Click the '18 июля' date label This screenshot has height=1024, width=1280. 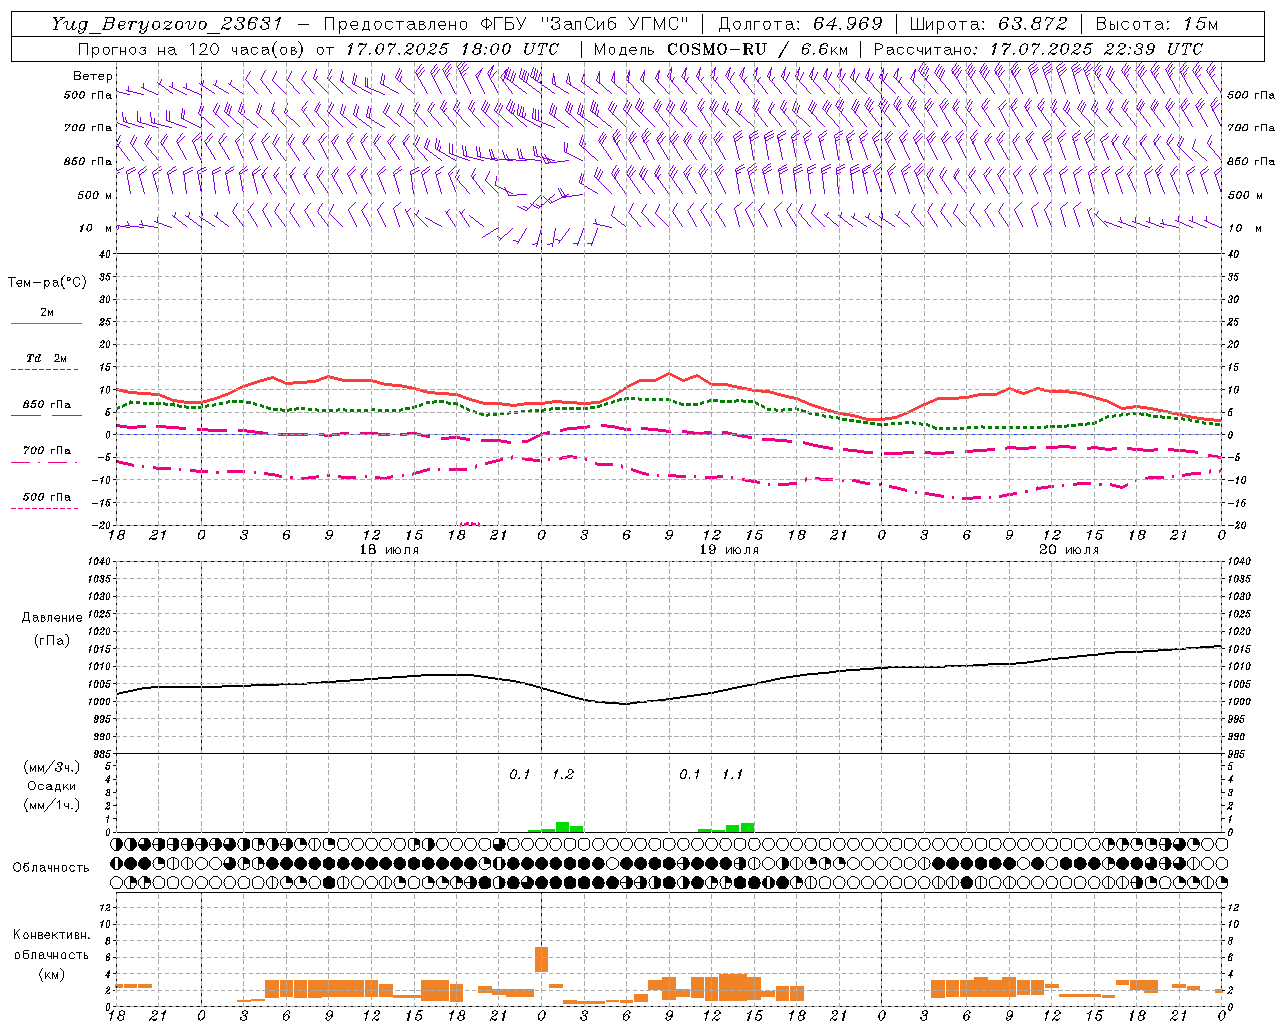(x=389, y=550)
